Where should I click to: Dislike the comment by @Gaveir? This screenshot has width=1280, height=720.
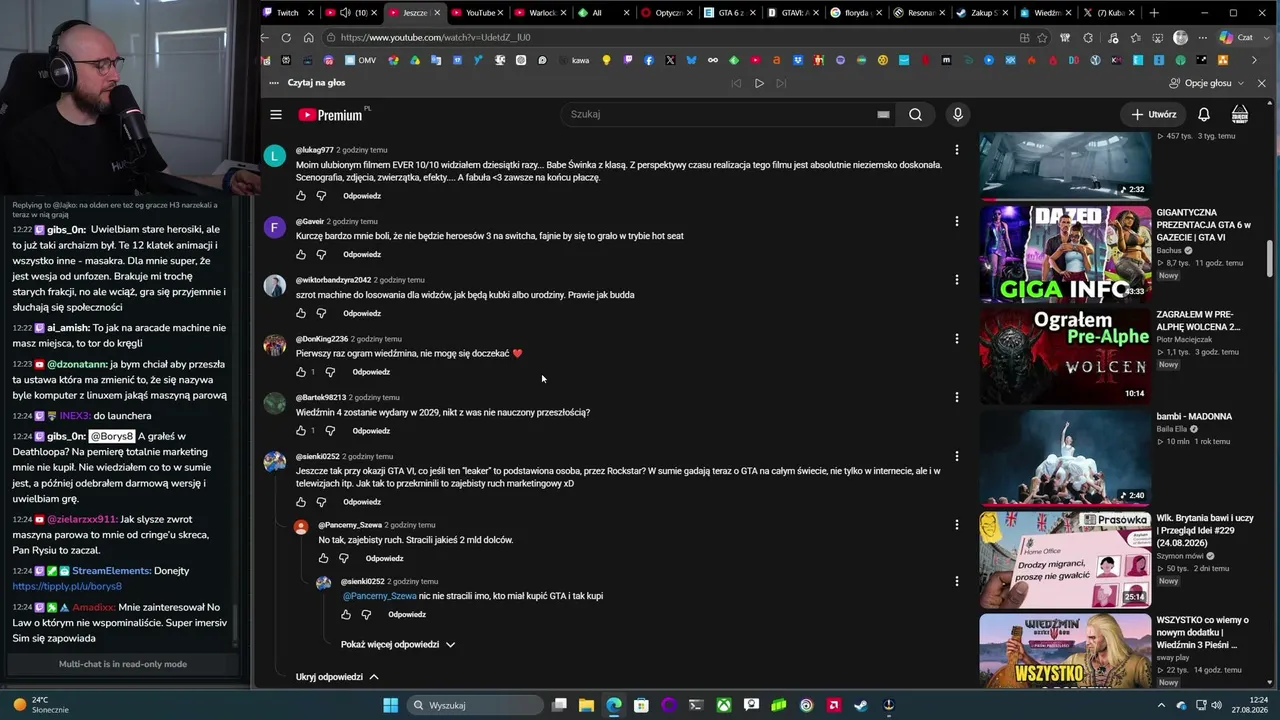[321, 255]
